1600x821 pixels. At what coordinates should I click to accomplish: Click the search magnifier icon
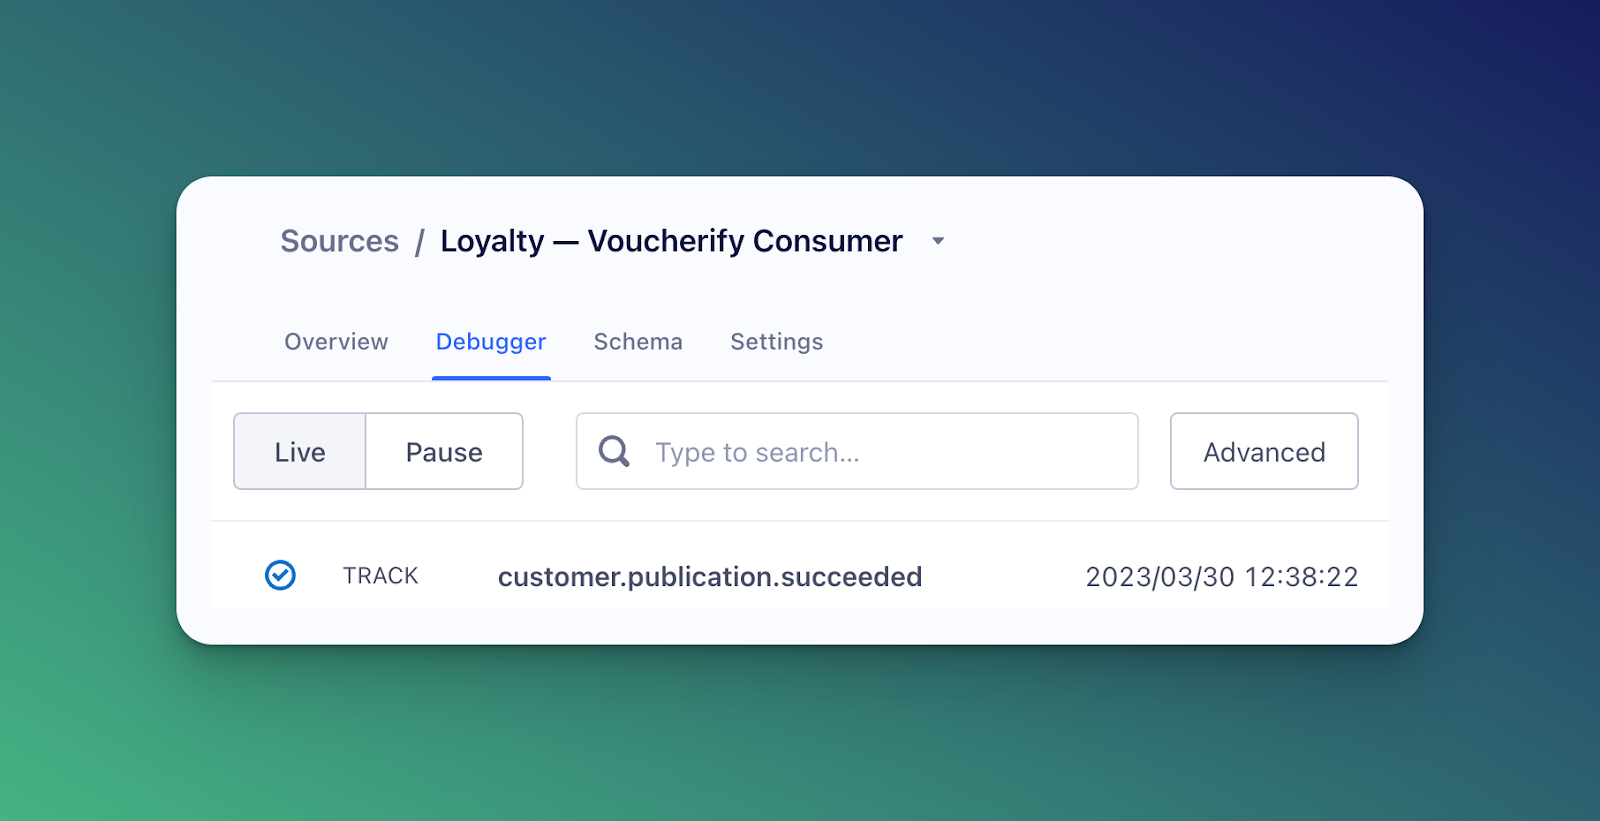tap(614, 452)
